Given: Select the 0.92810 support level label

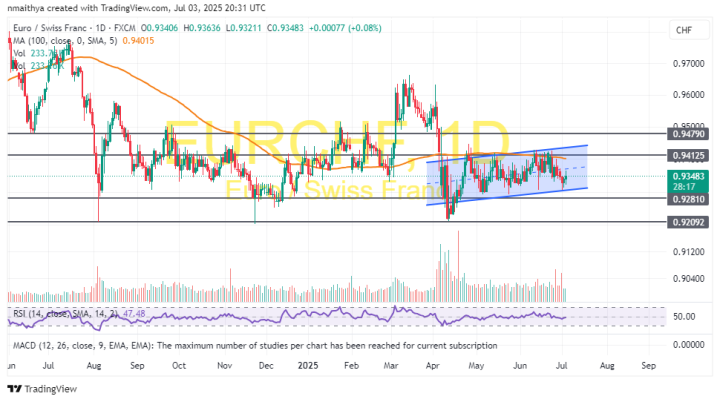Looking at the screenshot, I should (688, 199).
